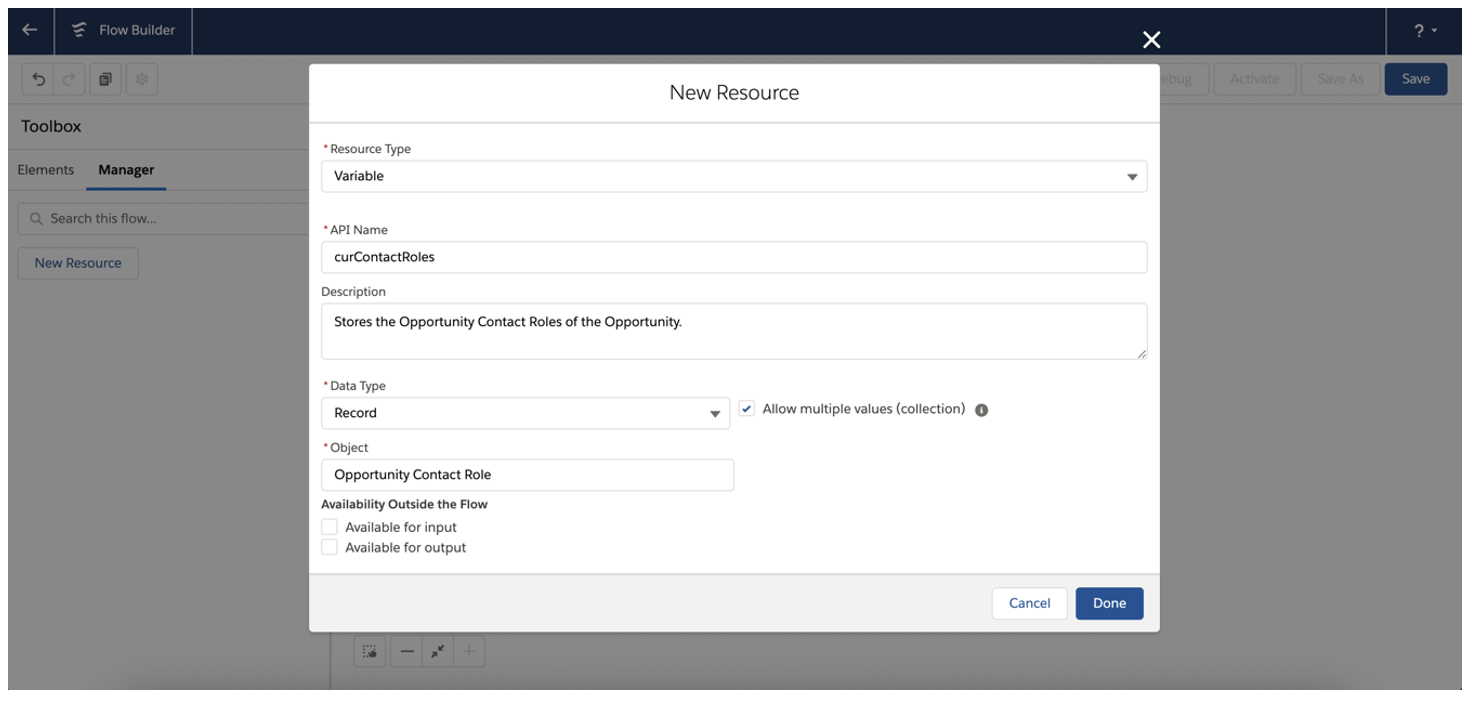Viewport: 1474px width, 702px height.
Task: Click the canvas select mode icon
Action: 370,652
